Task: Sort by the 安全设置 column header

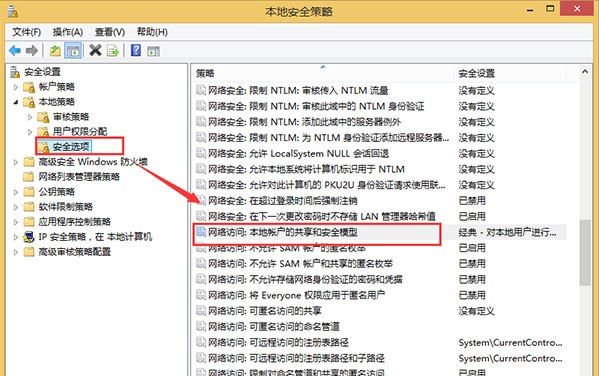Action: tap(510, 73)
